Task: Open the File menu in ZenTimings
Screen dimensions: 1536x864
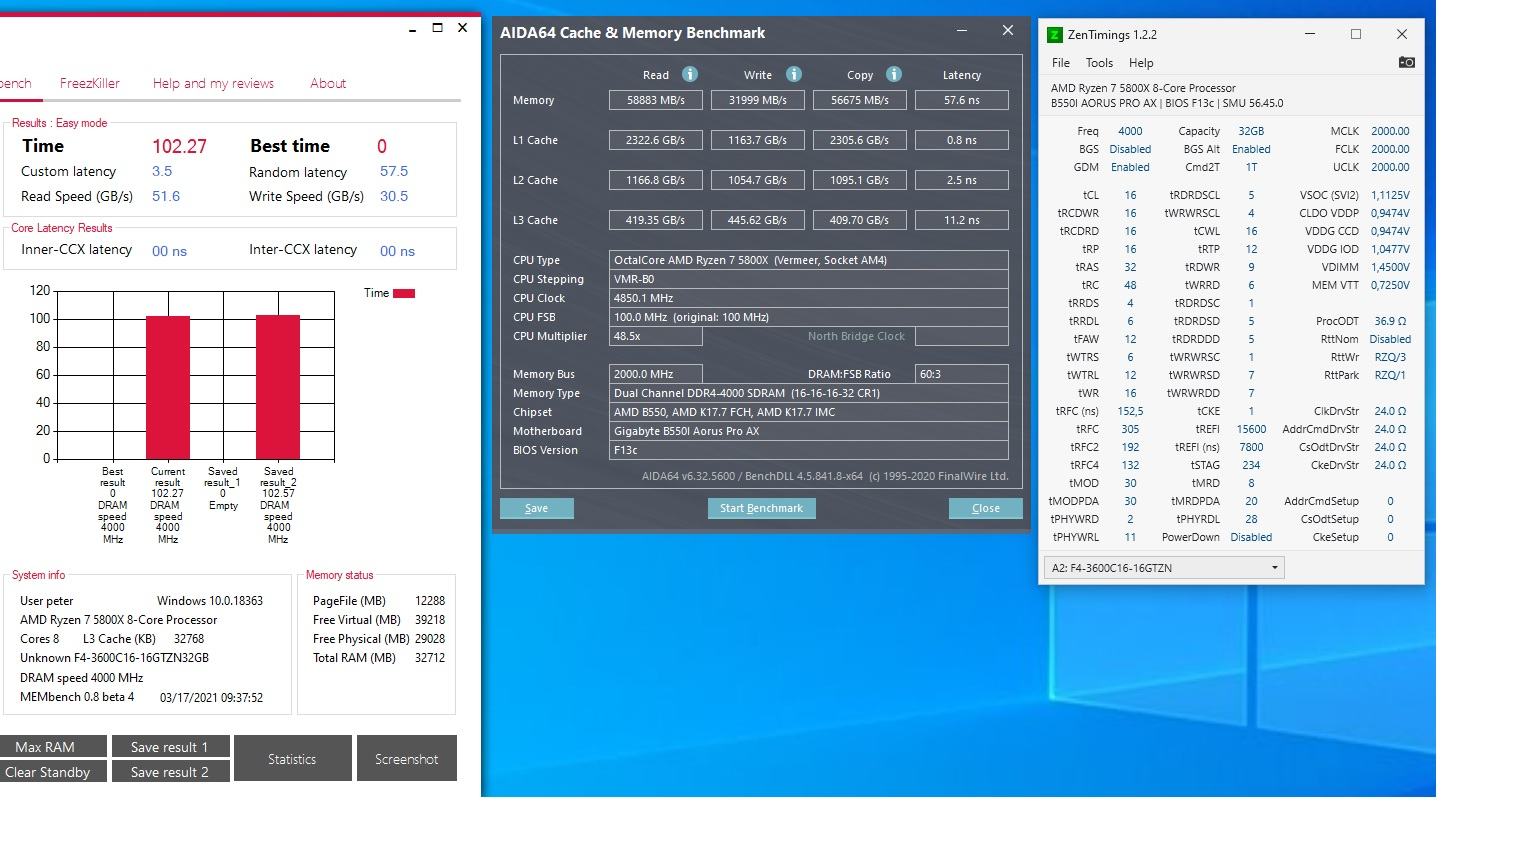Action: (1061, 62)
